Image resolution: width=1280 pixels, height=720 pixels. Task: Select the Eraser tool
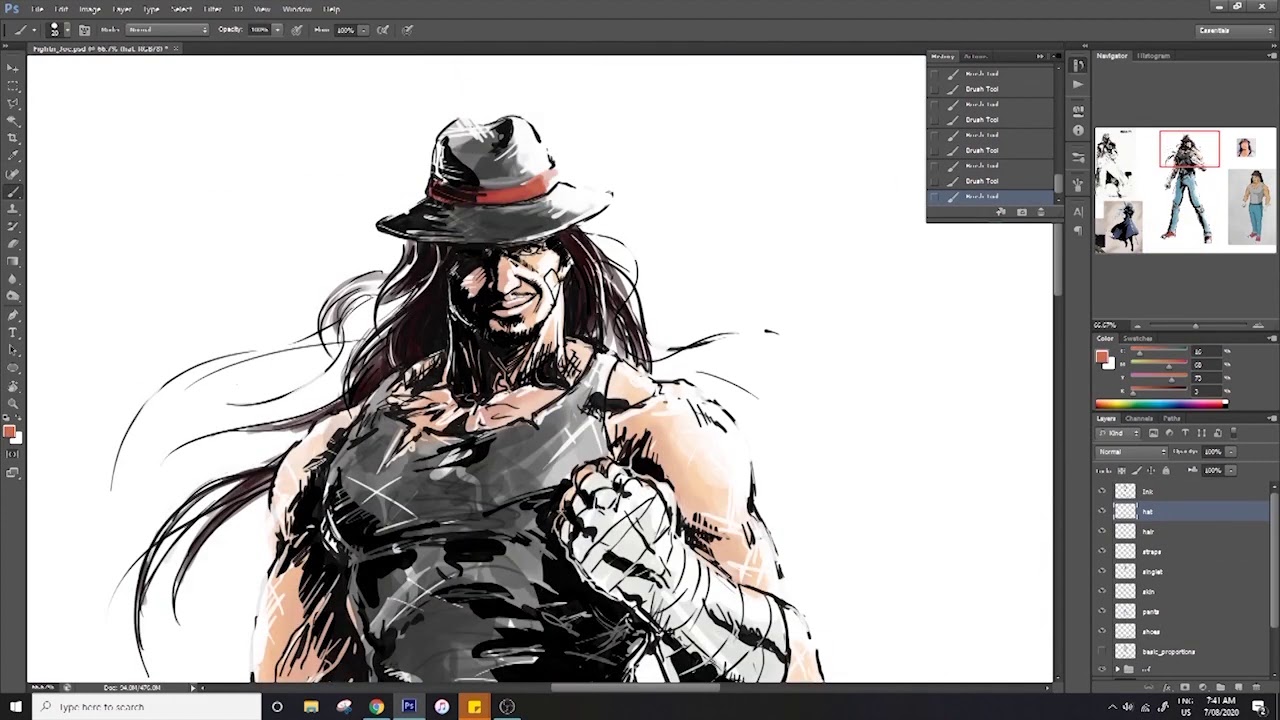pos(12,243)
